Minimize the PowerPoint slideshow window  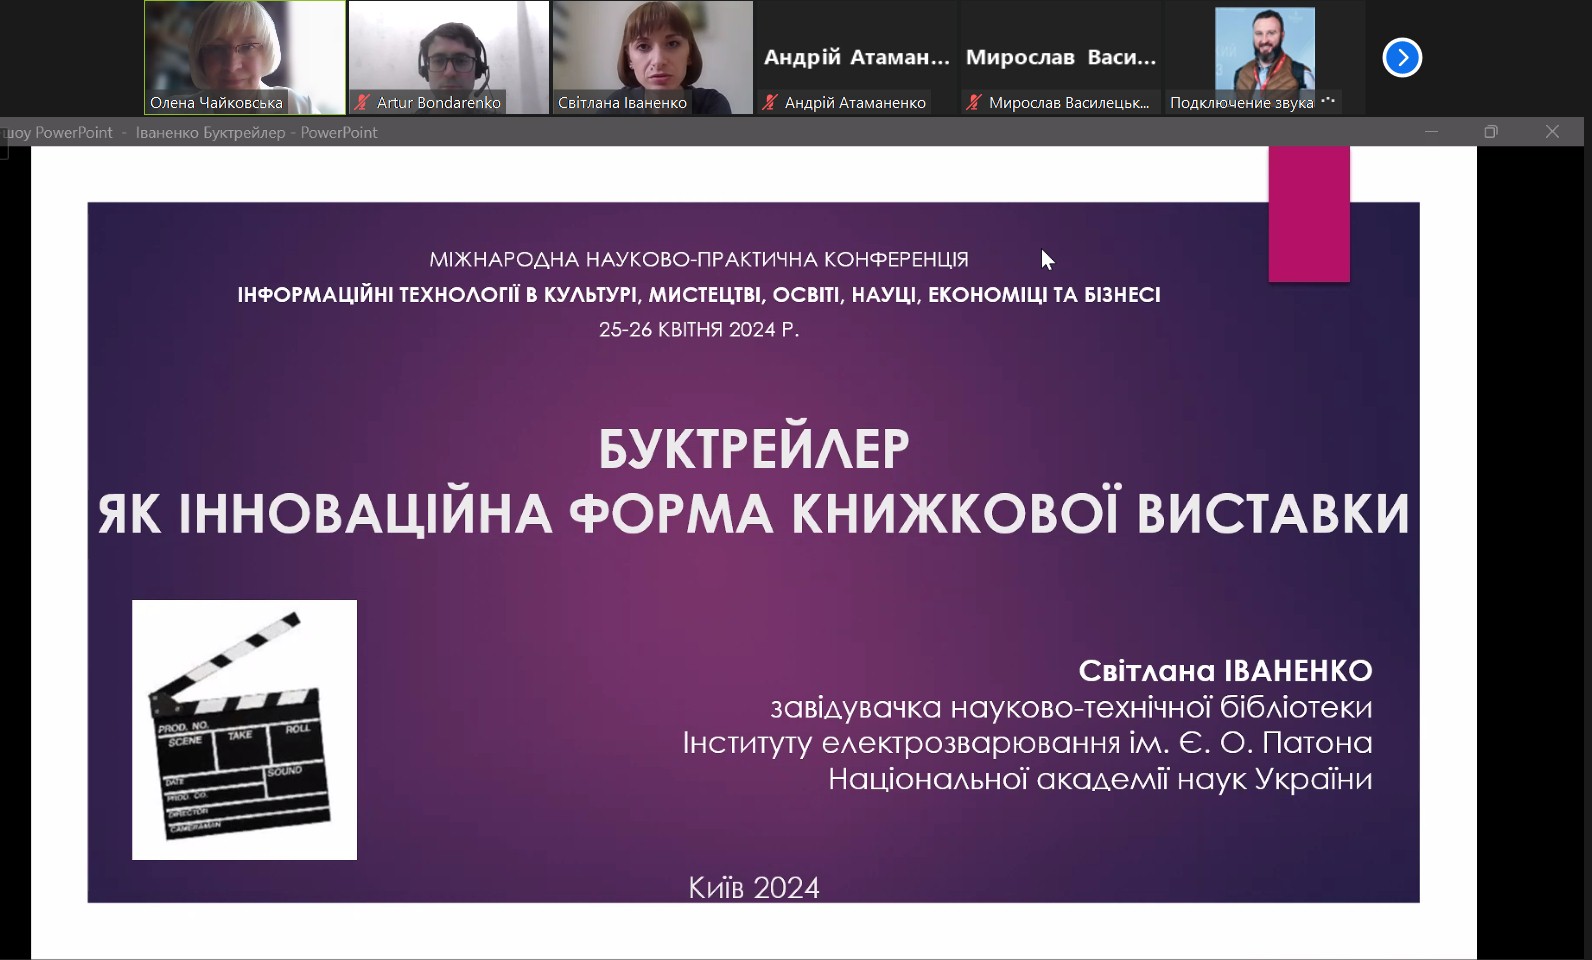(1431, 132)
